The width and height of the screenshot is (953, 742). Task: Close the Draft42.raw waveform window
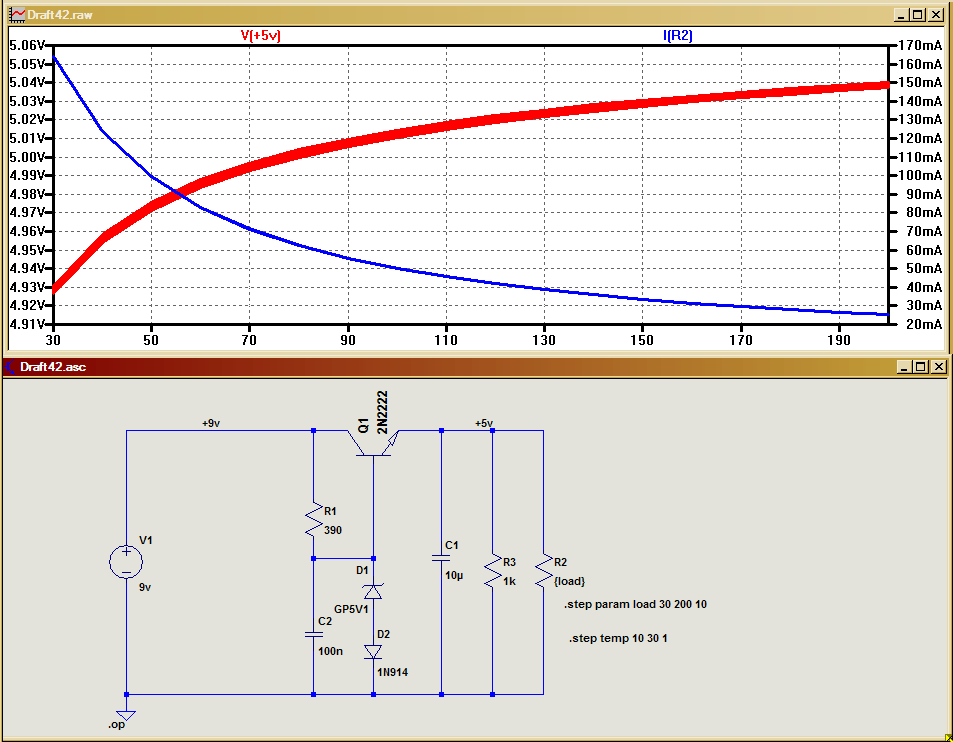coord(936,15)
